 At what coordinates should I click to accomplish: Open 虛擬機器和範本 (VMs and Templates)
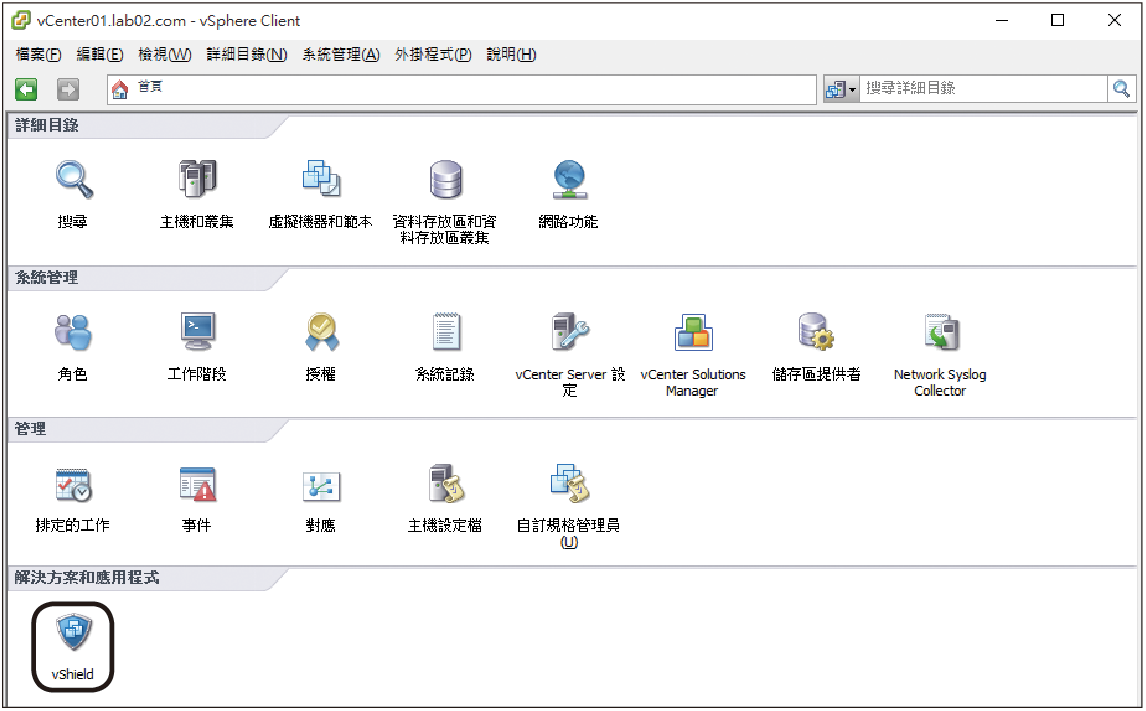click(x=322, y=178)
